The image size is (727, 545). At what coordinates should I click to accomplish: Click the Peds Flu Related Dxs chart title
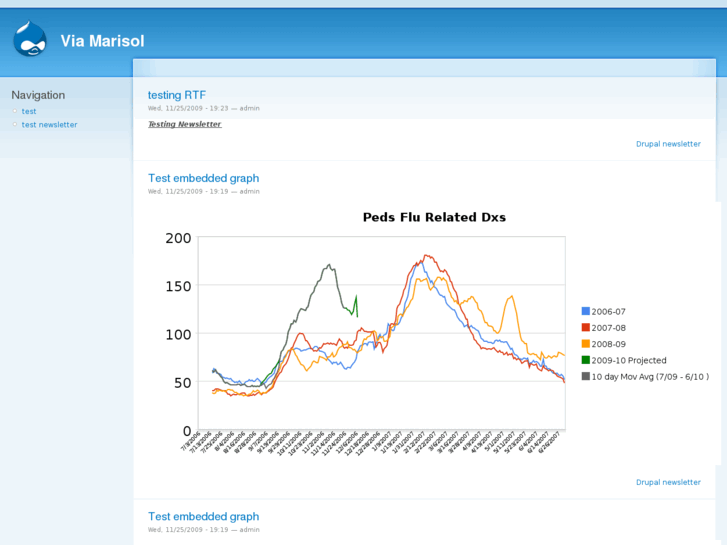[x=434, y=217]
